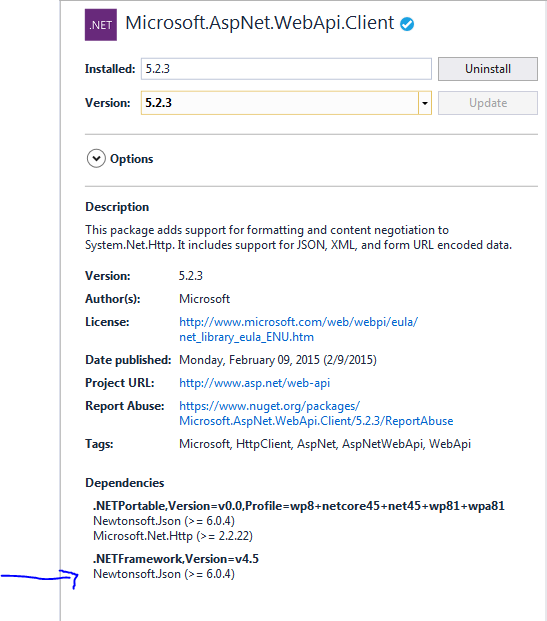This screenshot has height=621, width=547.
Task: Open the Microsoft EULA license link
Action: point(298,329)
